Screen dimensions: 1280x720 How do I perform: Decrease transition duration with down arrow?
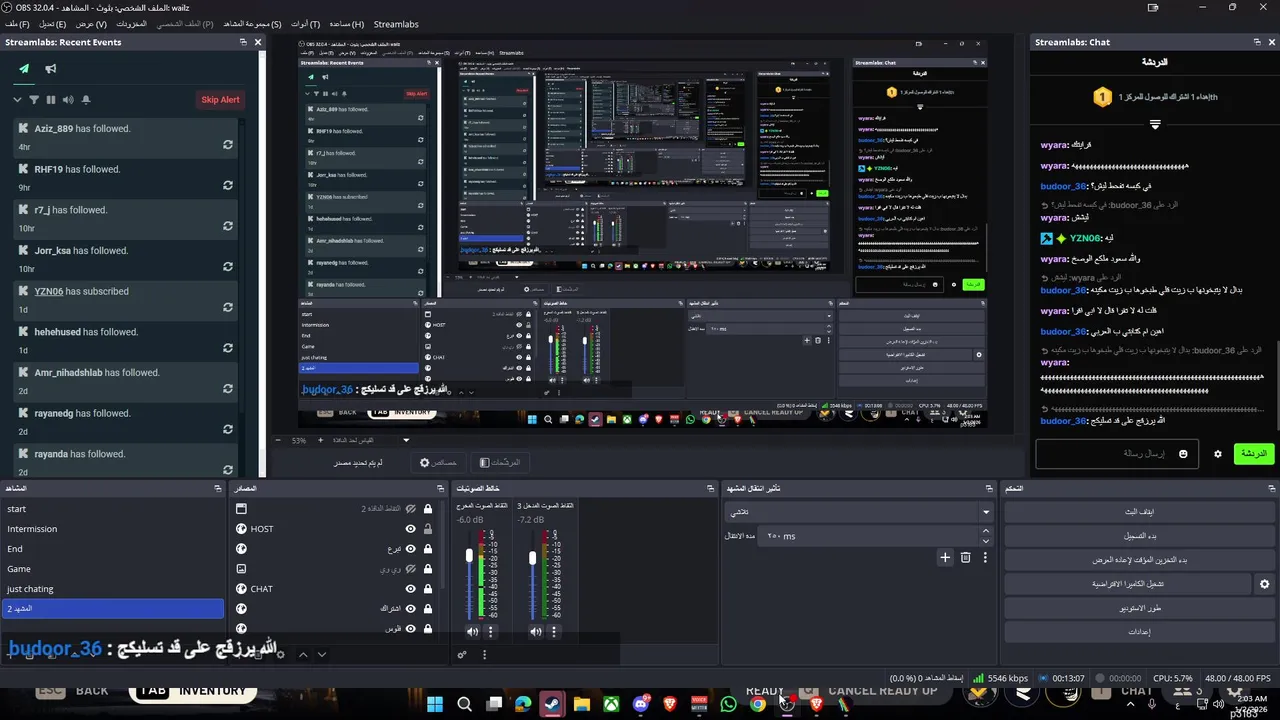pyautogui.click(x=985, y=540)
